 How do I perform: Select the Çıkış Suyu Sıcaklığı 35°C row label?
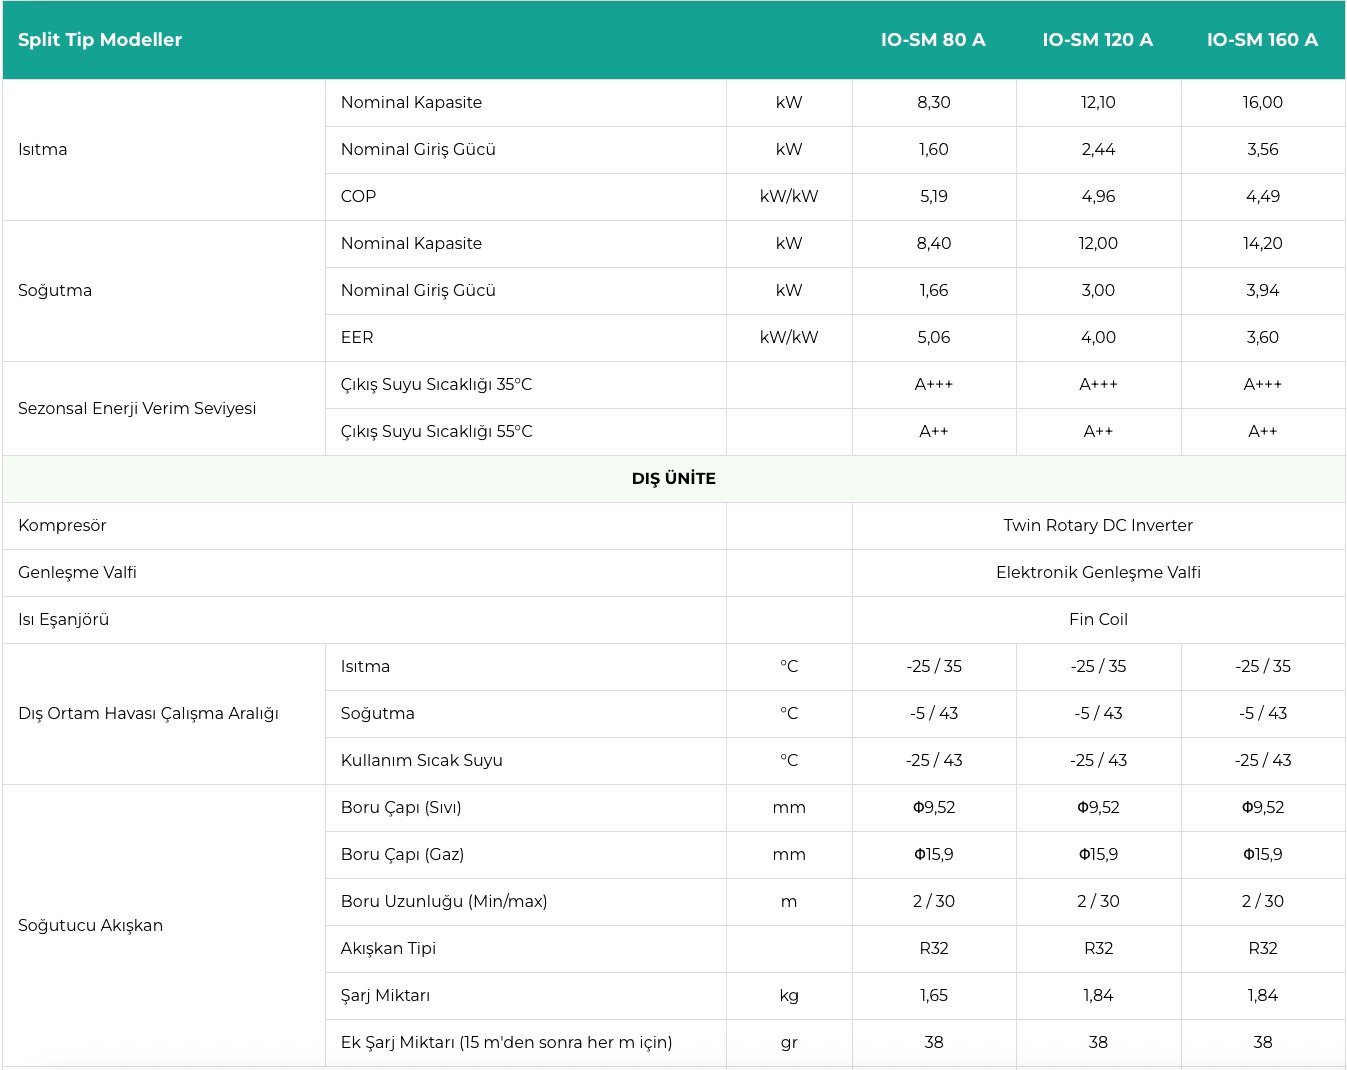pyautogui.click(x=436, y=385)
